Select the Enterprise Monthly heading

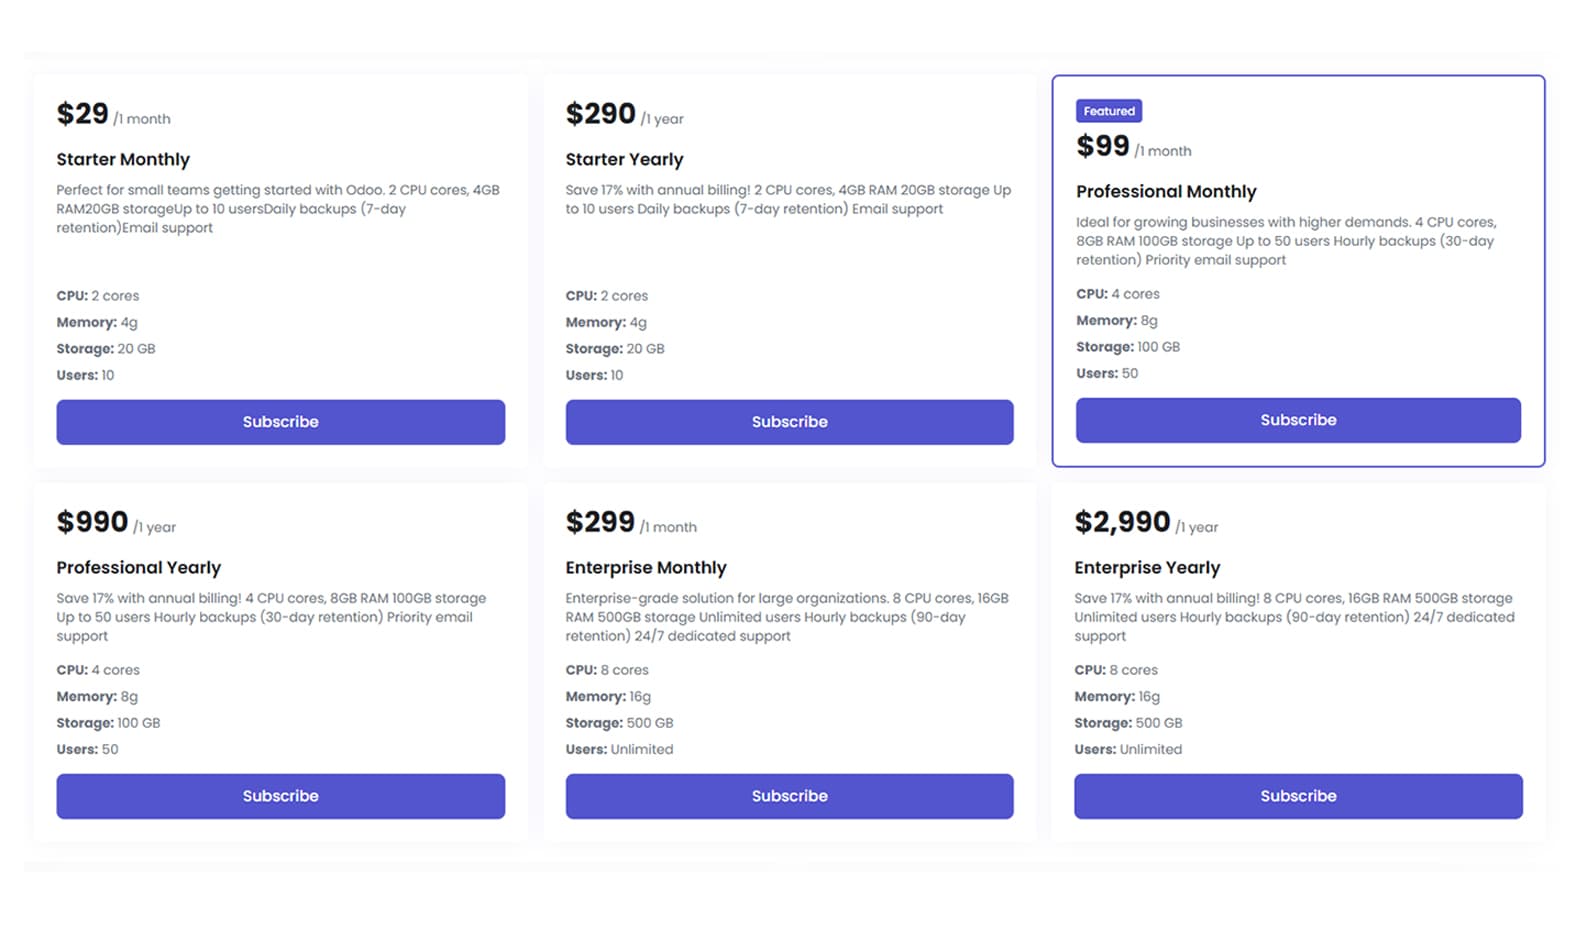click(645, 567)
